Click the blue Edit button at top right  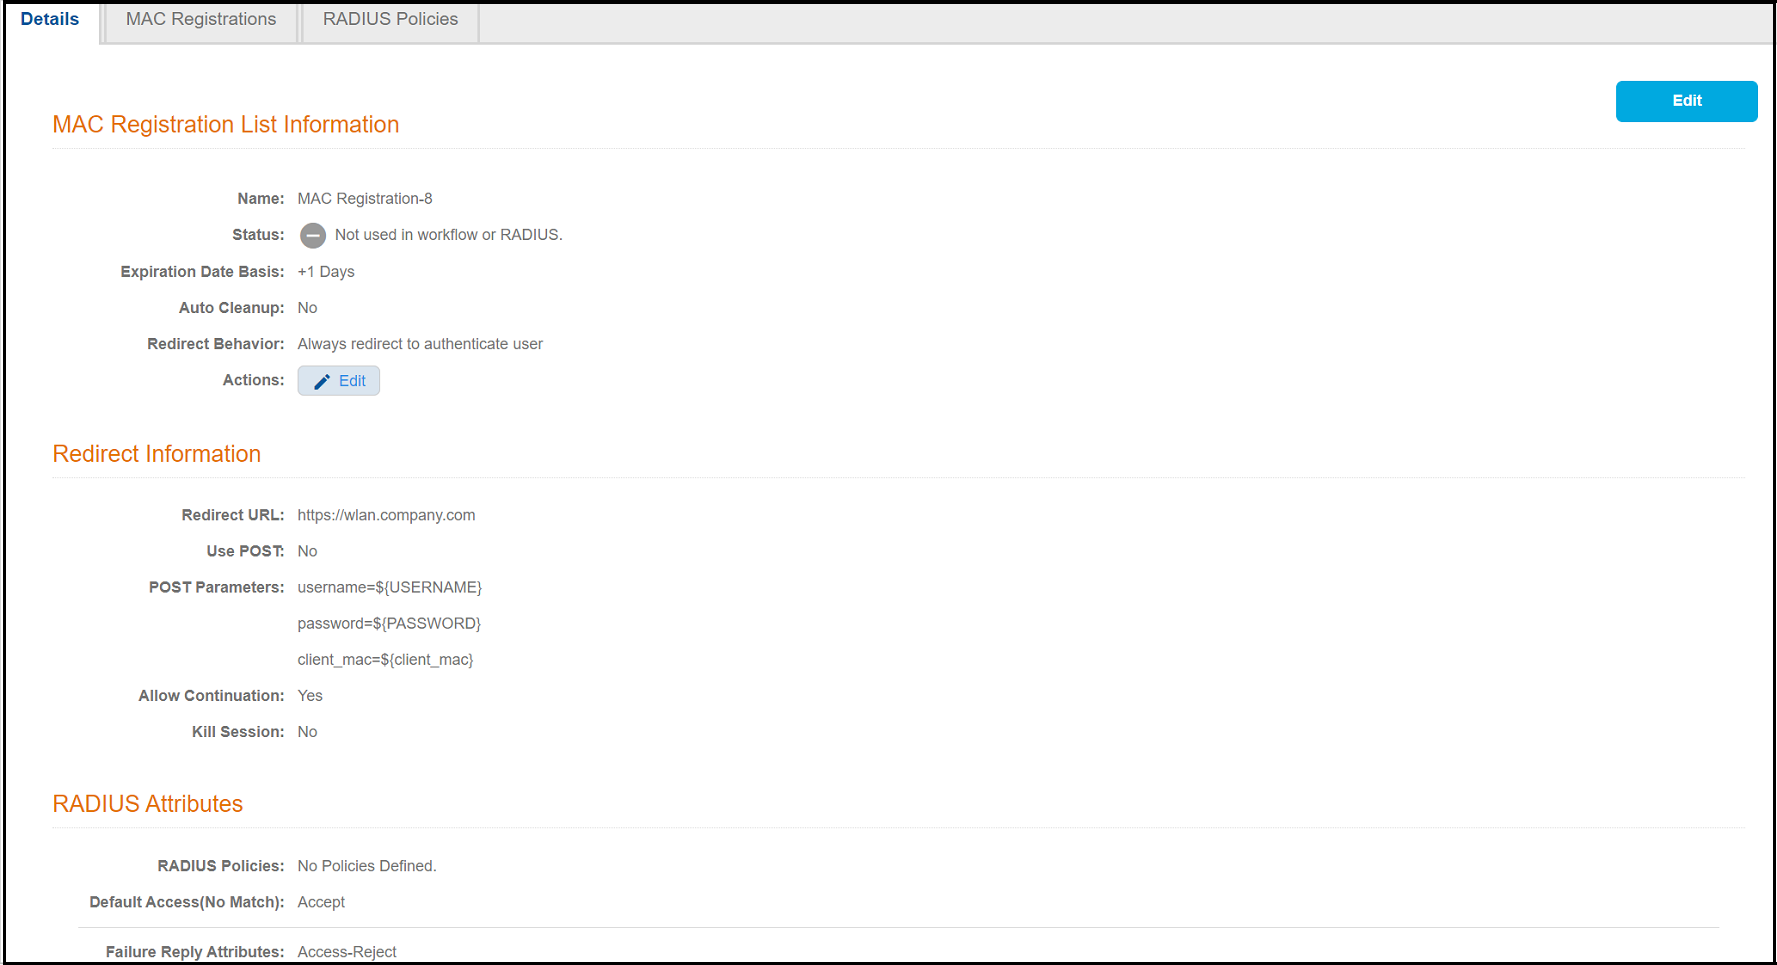click(x=1686, y=101)
